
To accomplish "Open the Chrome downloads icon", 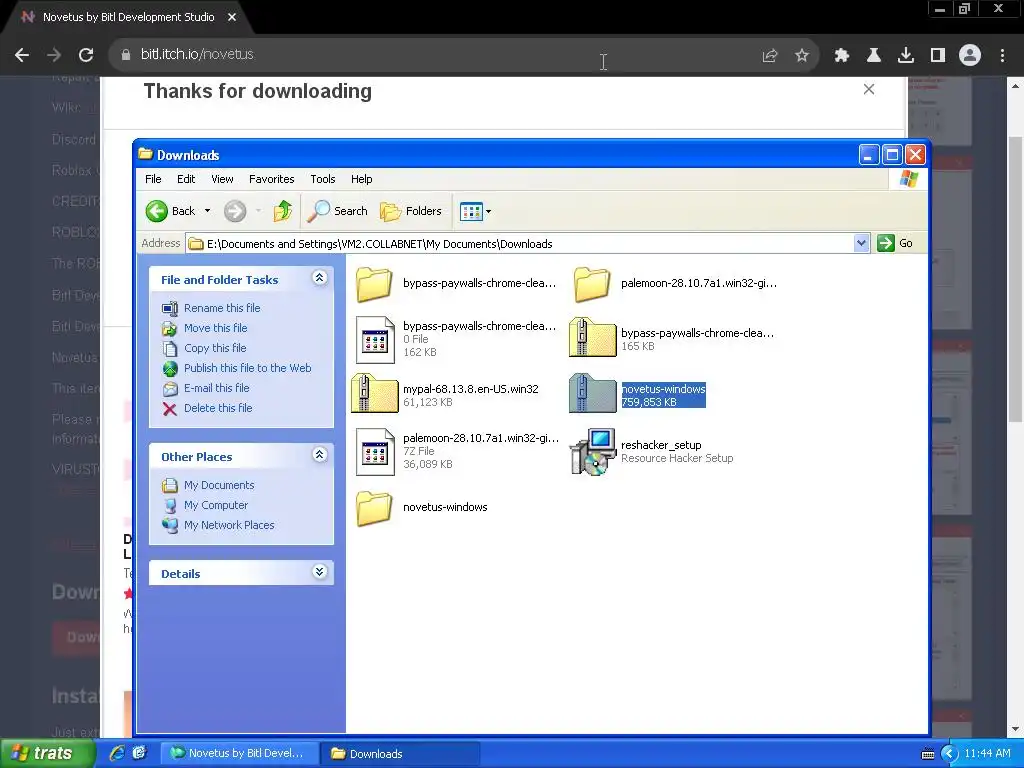I will [x=906, y=56].
